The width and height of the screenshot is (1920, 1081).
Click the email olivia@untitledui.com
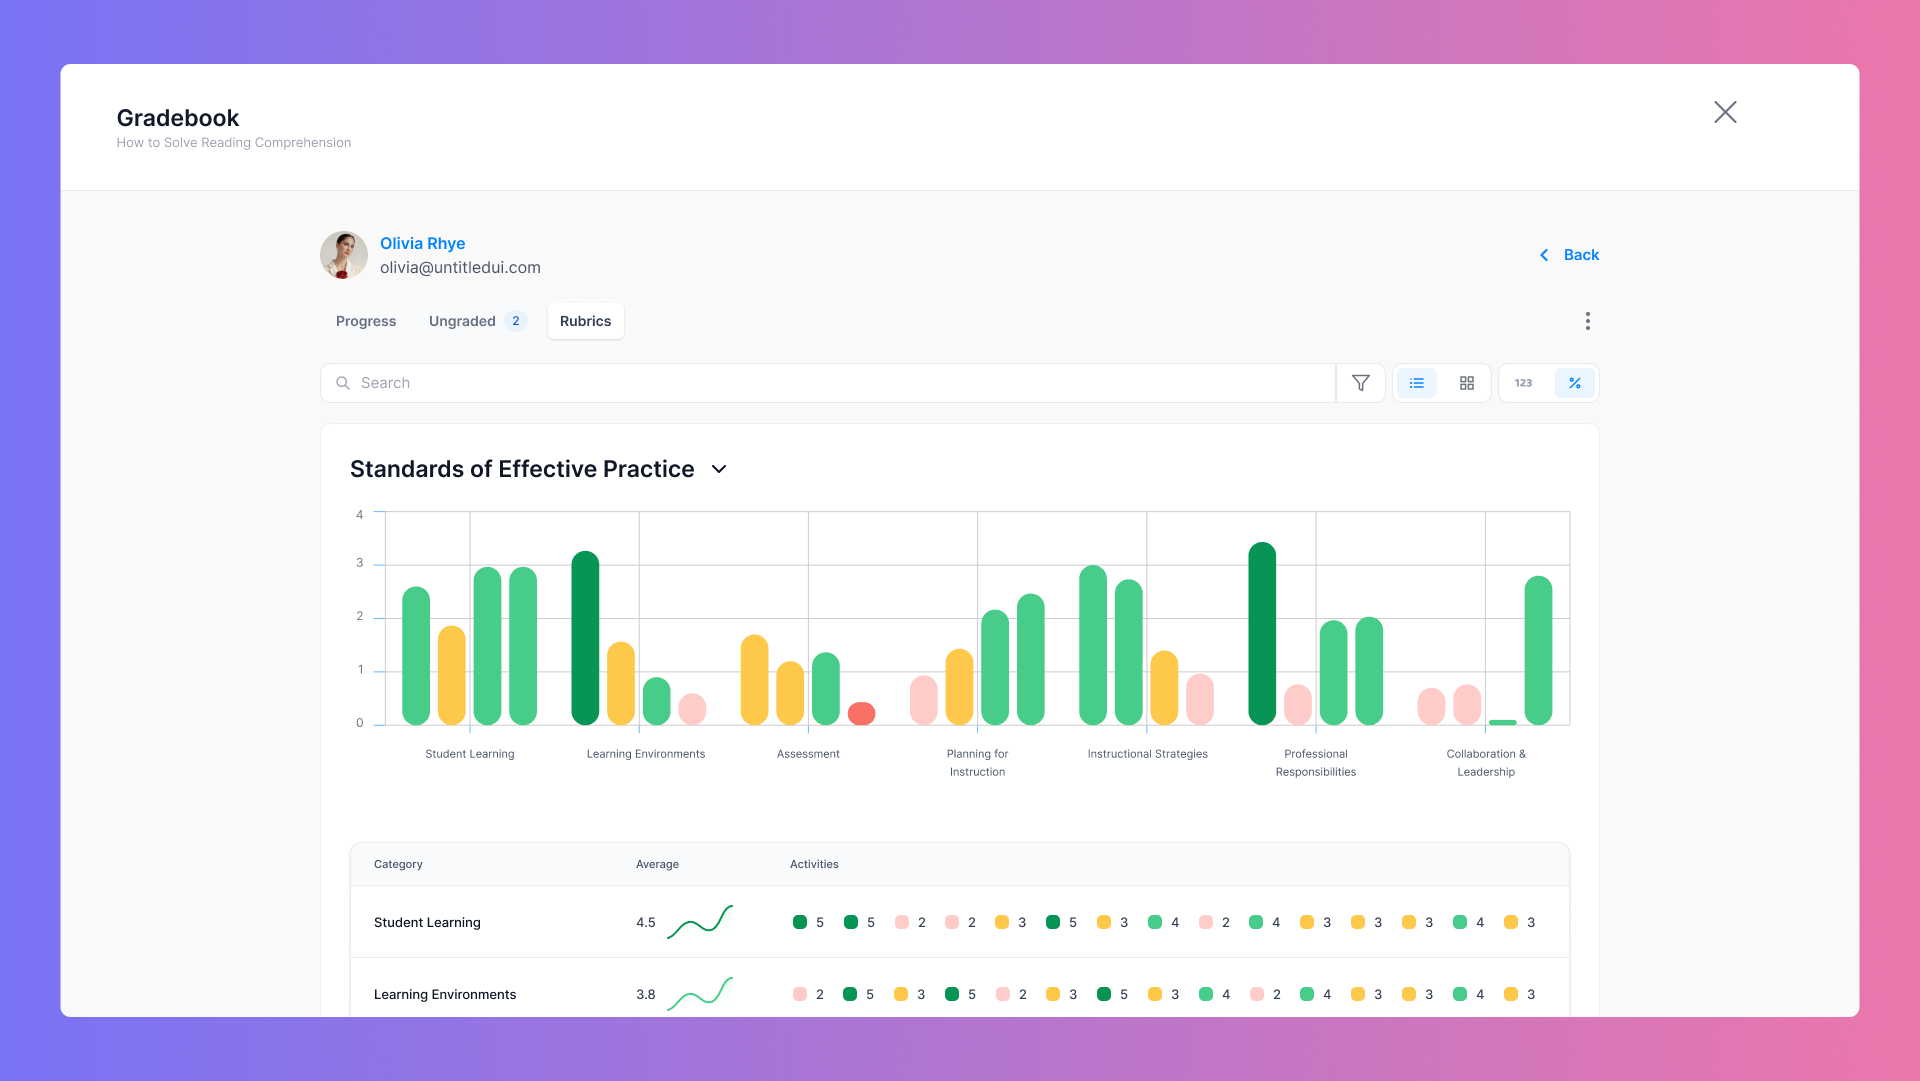[x=460, y=267]
